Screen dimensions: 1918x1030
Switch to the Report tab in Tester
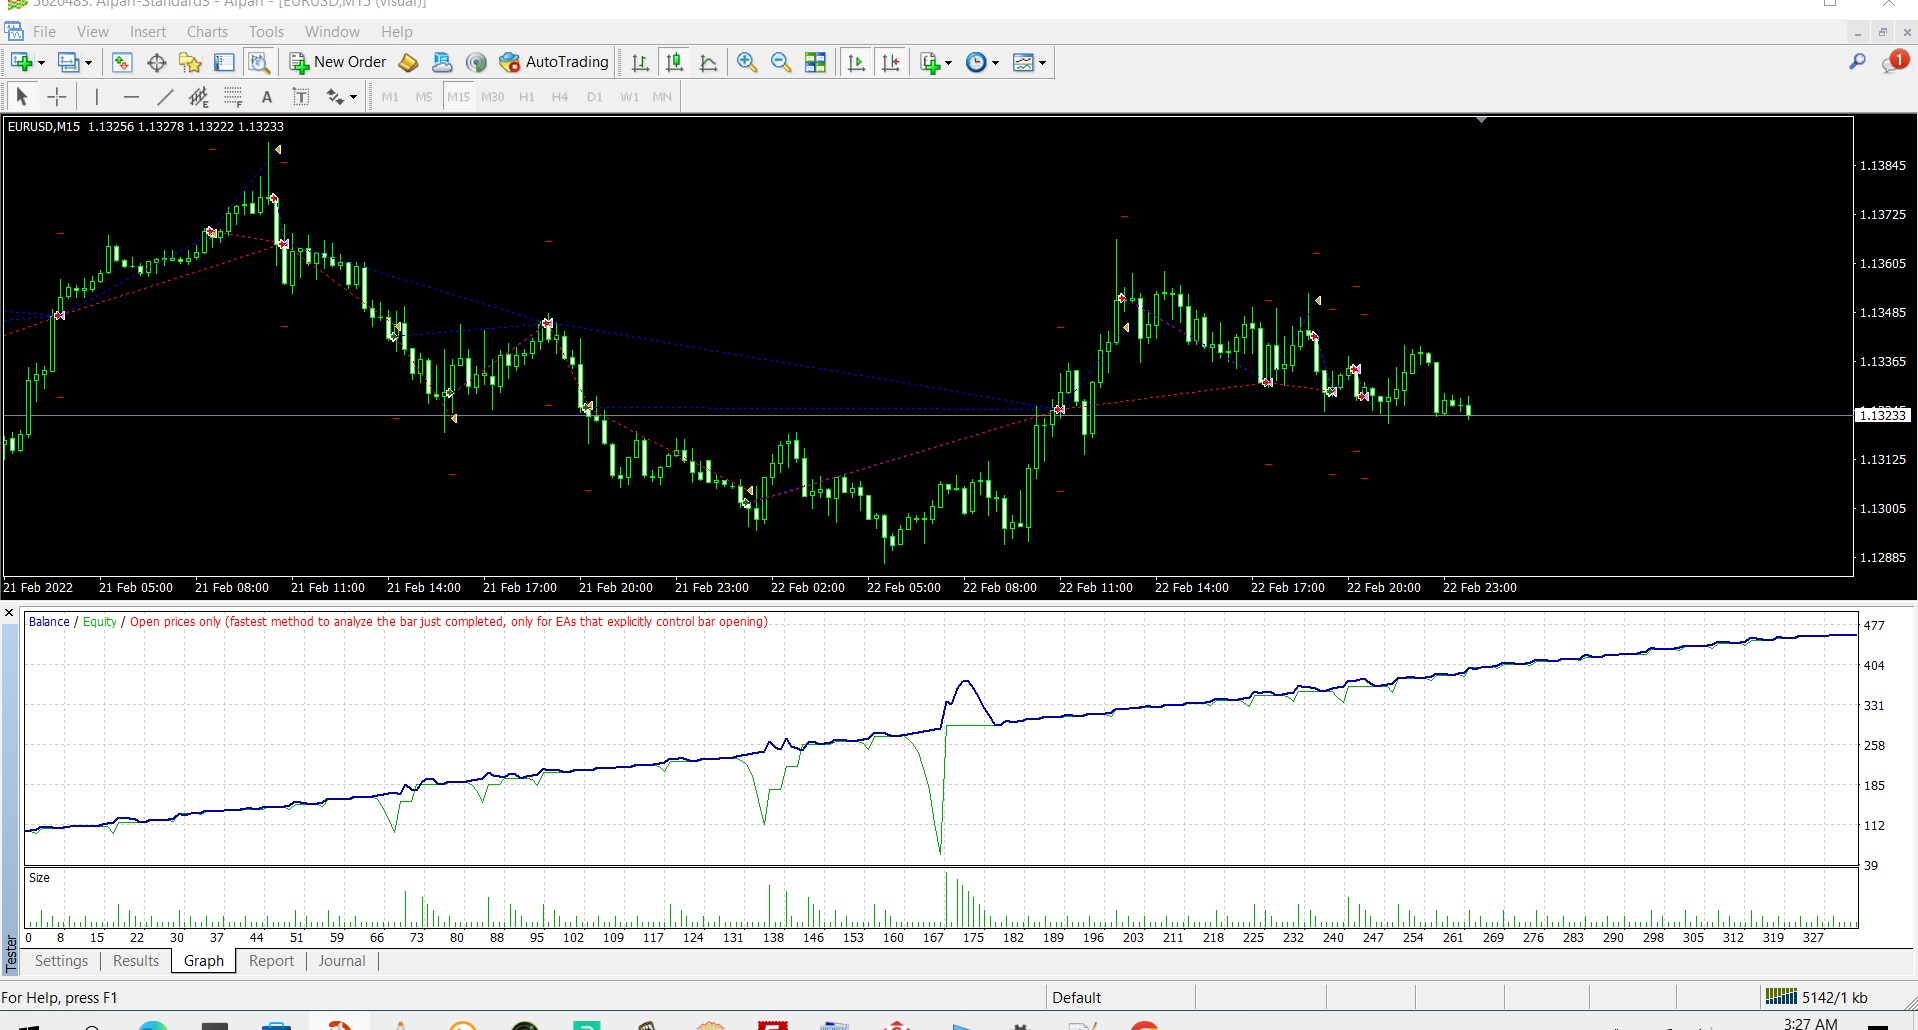271,961
